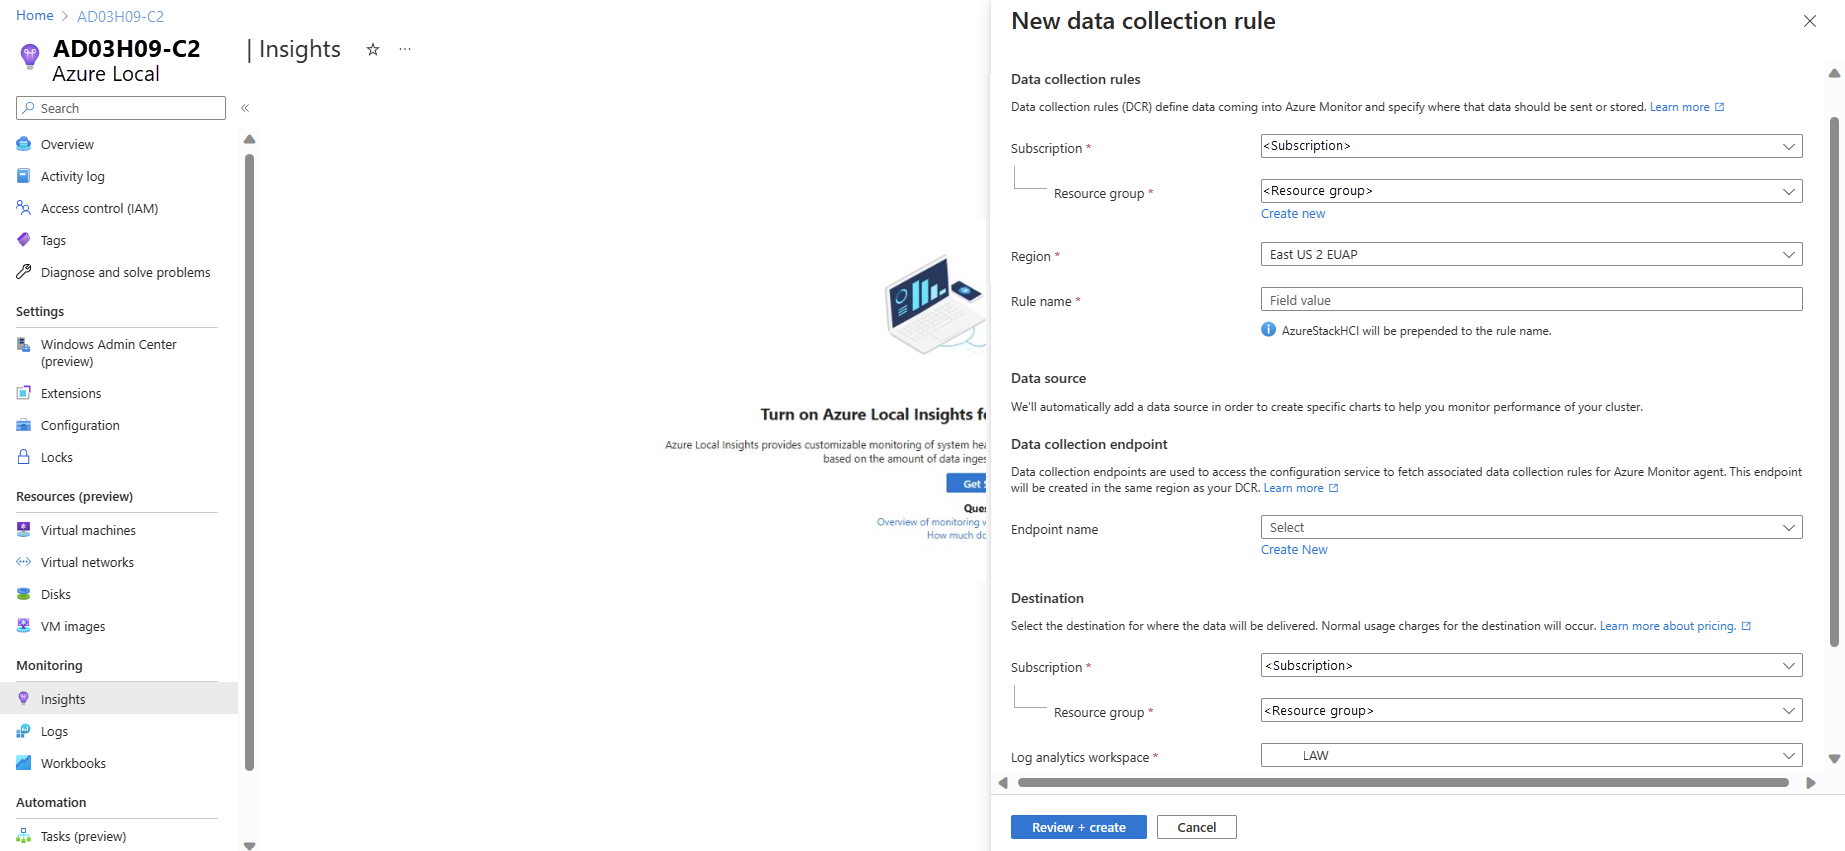Collapse the sidebar with double-chevron icon
Image resolution: width=1845 pixels, height=851 pixels.
[x=245, y=108]
